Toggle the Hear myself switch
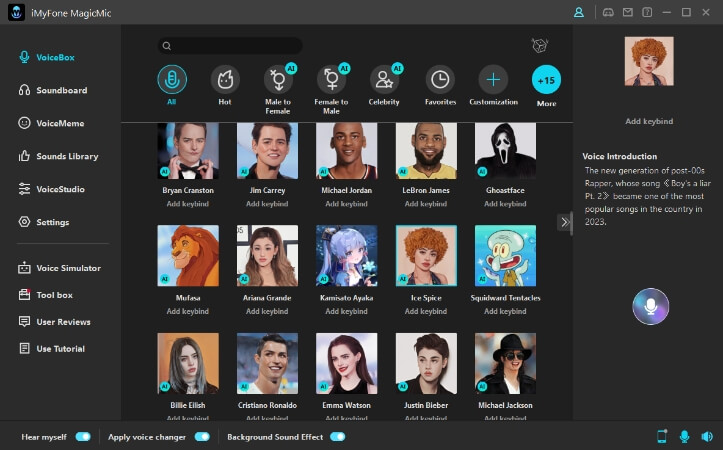 point(83,437)
